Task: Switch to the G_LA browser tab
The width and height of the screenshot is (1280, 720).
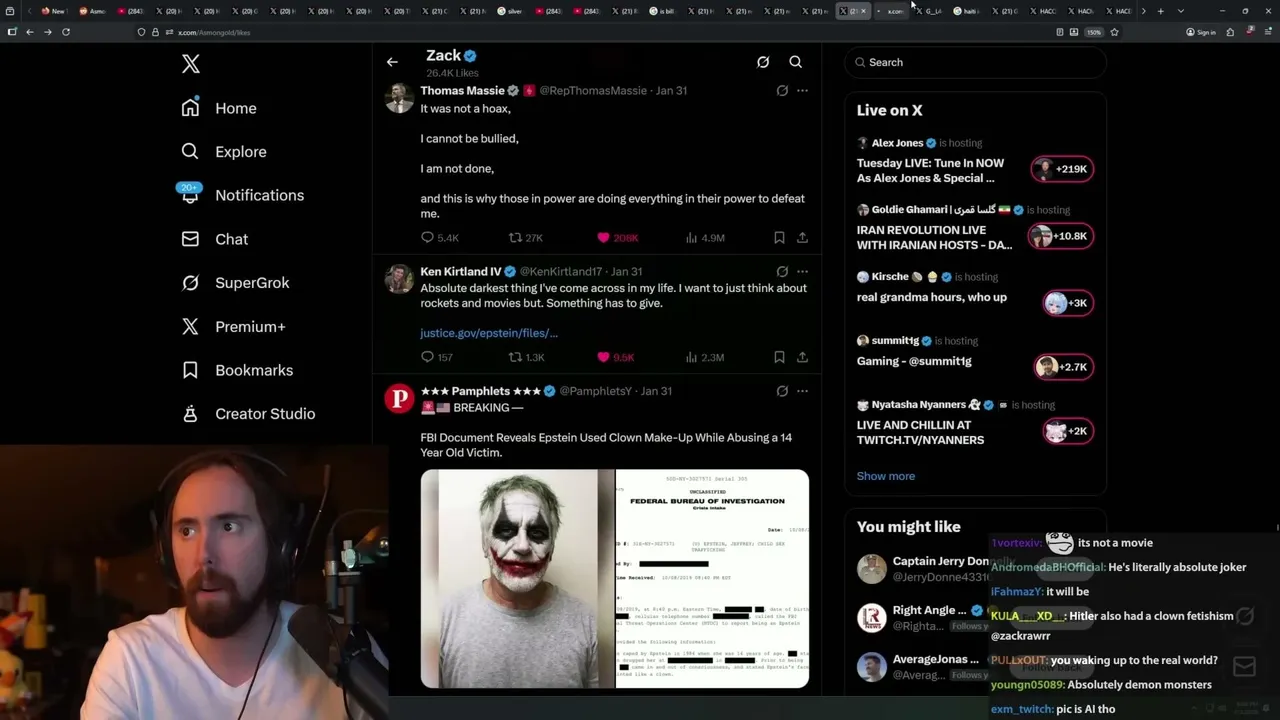Action: (929, 11)
